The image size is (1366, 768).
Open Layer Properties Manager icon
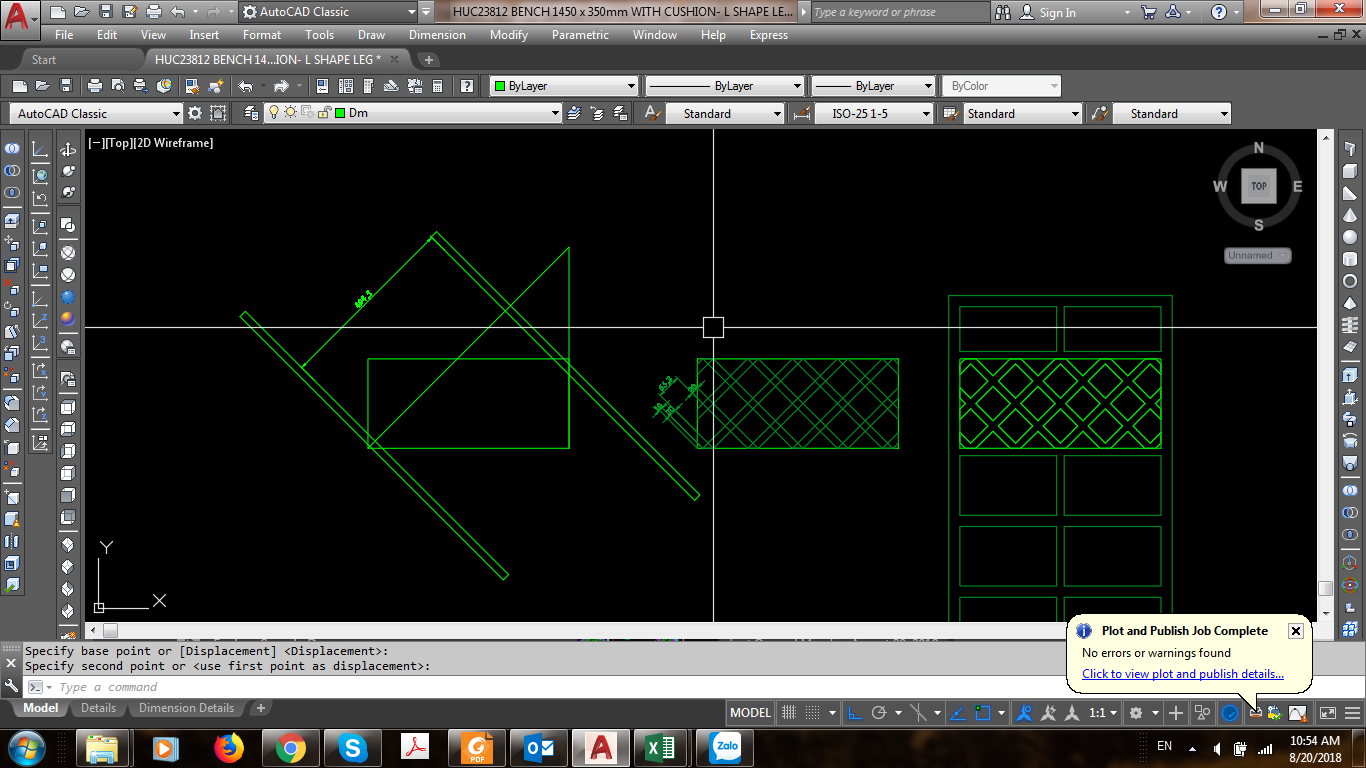pos(245,114)
